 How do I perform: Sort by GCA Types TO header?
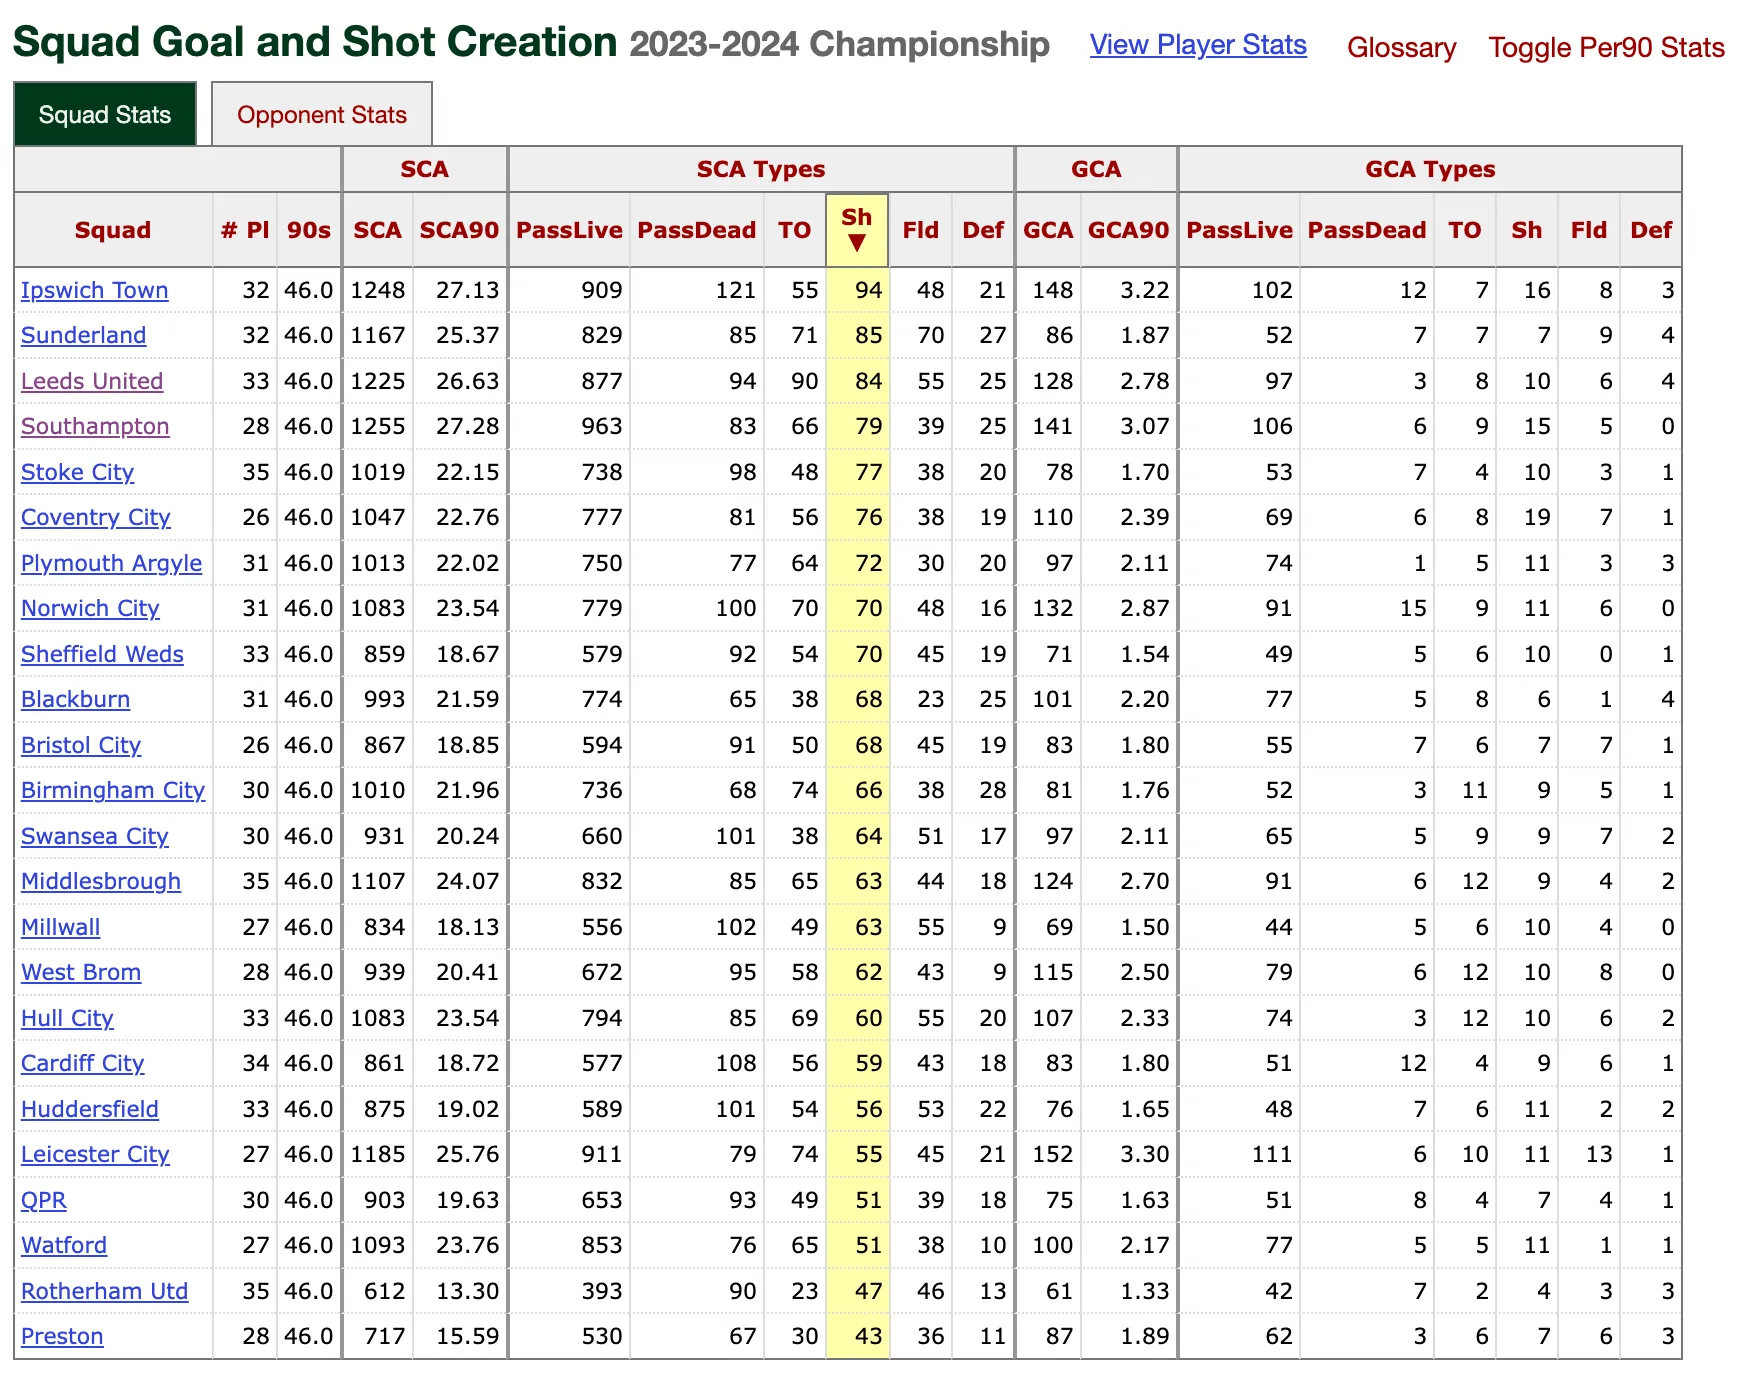tap(1465, 230)
